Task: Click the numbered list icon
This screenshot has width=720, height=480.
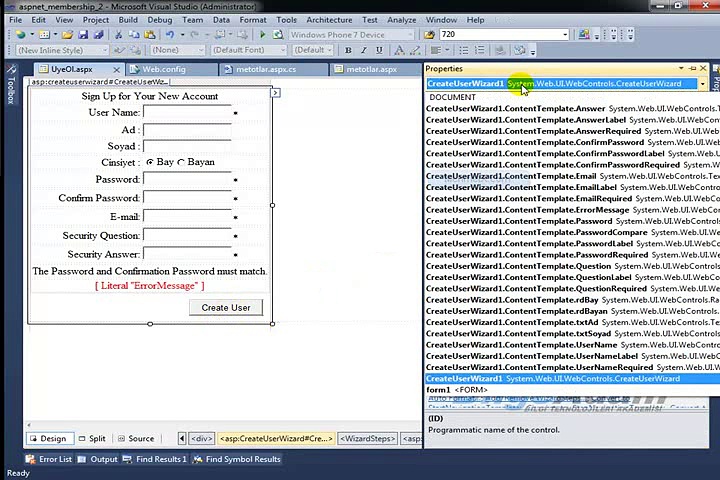Action: (479, 50)
